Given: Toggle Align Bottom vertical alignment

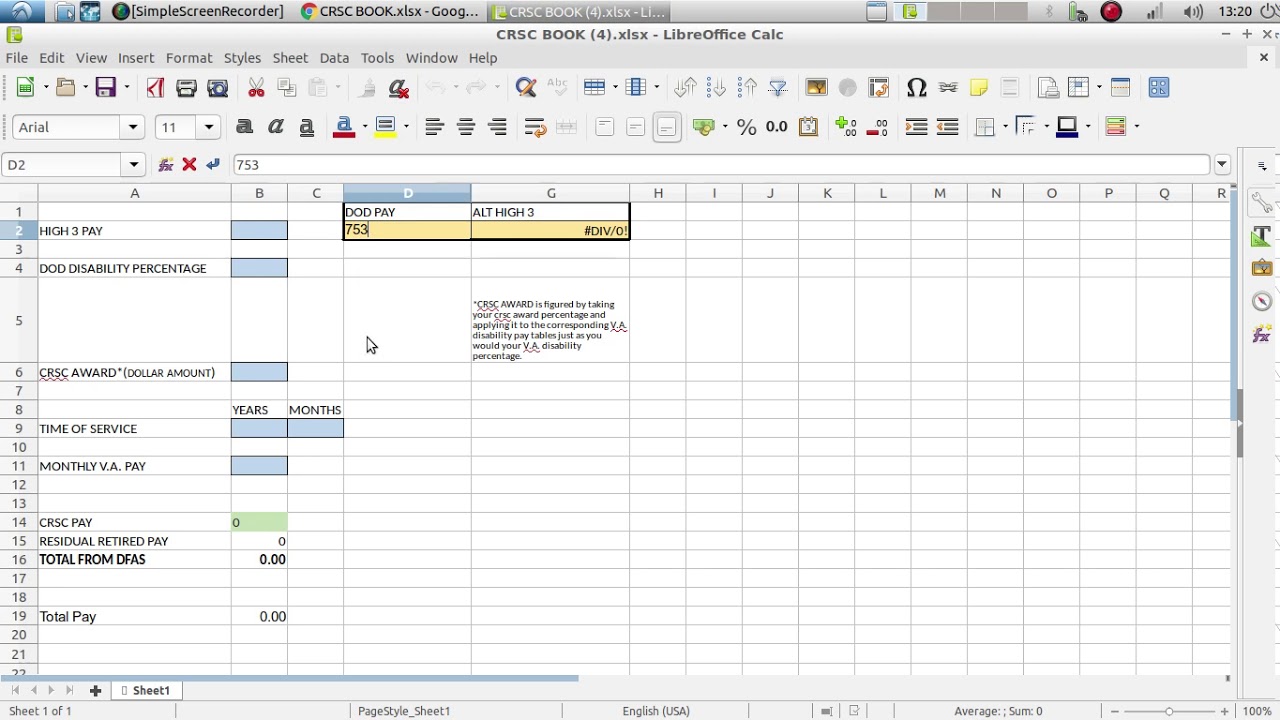Looking at the screenshot, I should click(667, 127).
